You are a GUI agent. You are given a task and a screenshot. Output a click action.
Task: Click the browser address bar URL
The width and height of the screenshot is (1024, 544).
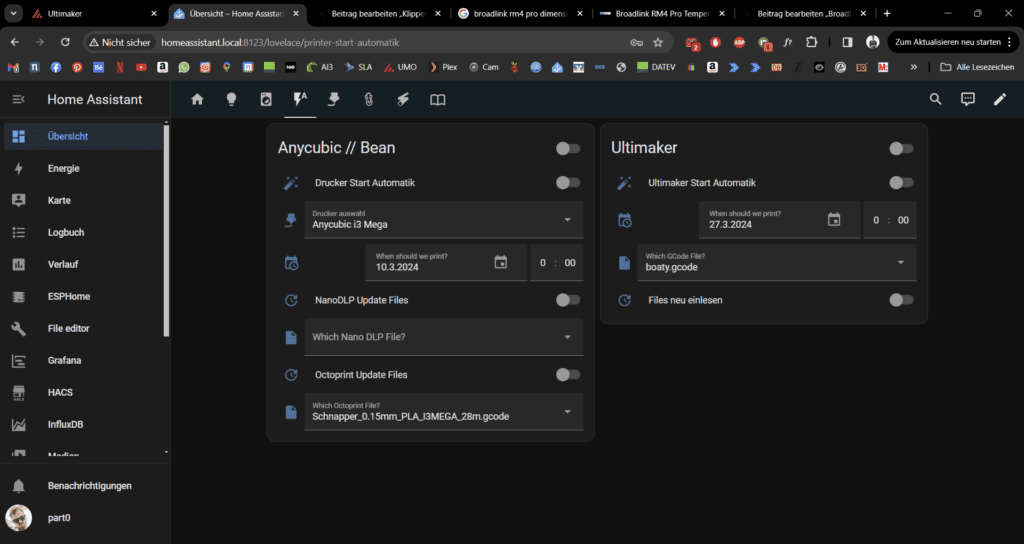pyautogui.click(x=280, y=42)
